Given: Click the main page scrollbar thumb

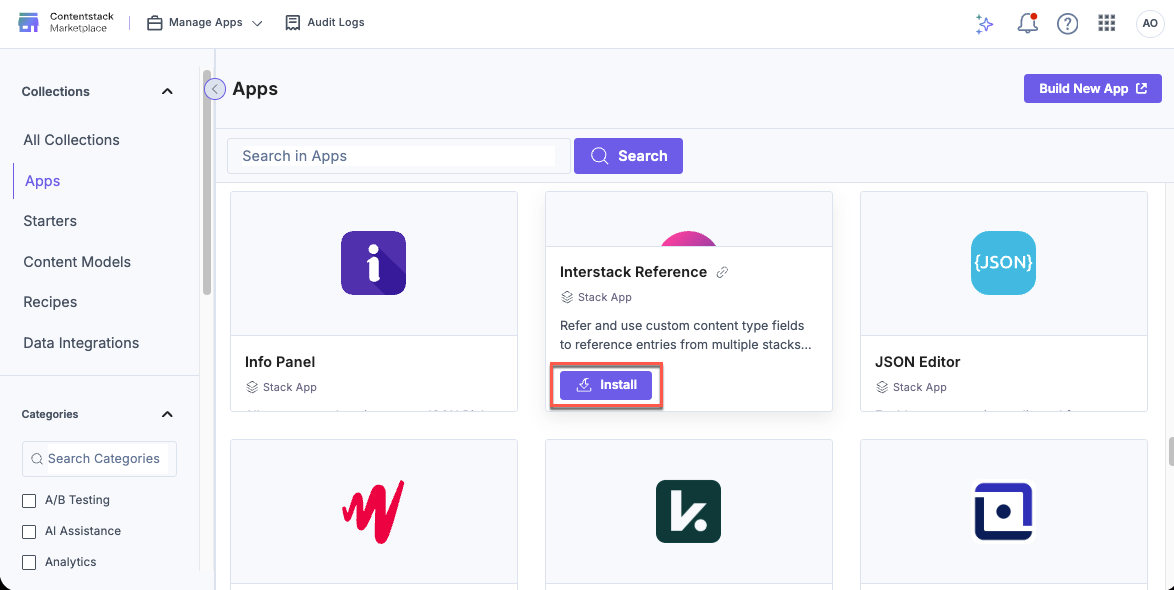Looking at the screenshot, I should point(1171,451).
